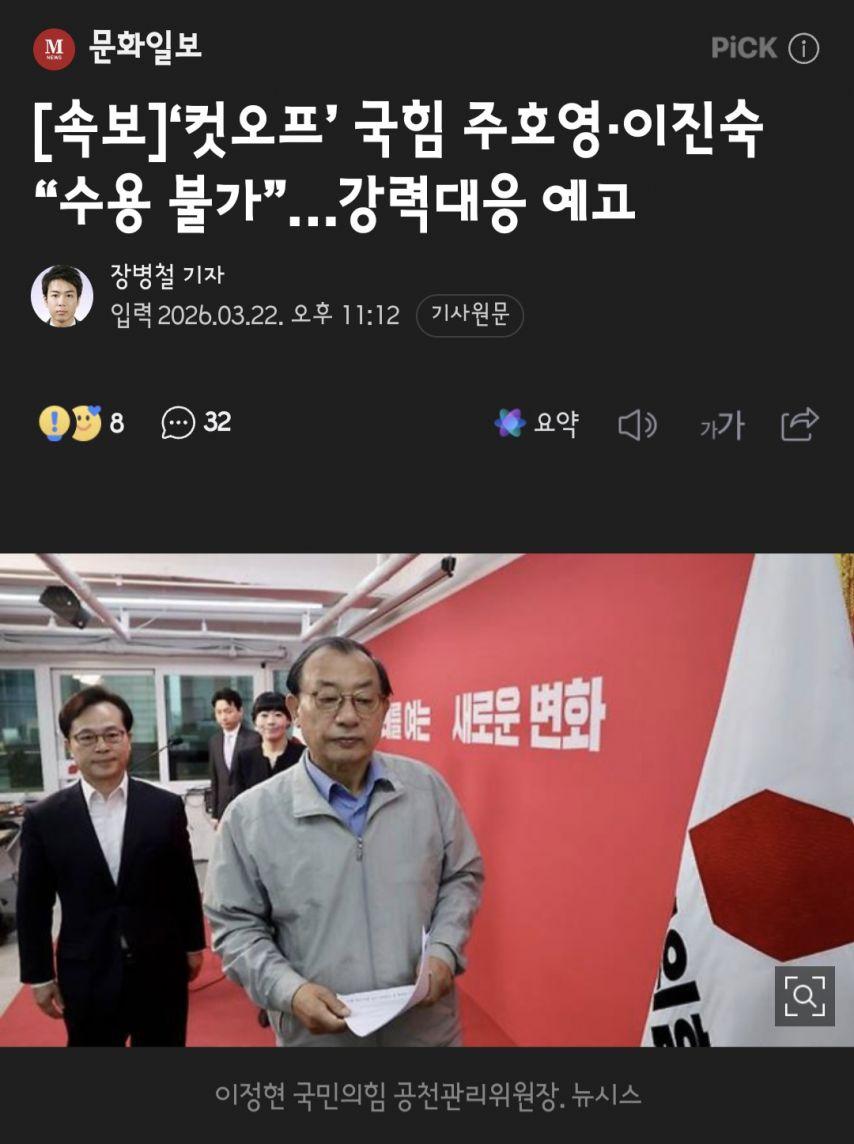Open the 요약 summary label
This screenshot has height=1144, width=854.
(556, 423)
